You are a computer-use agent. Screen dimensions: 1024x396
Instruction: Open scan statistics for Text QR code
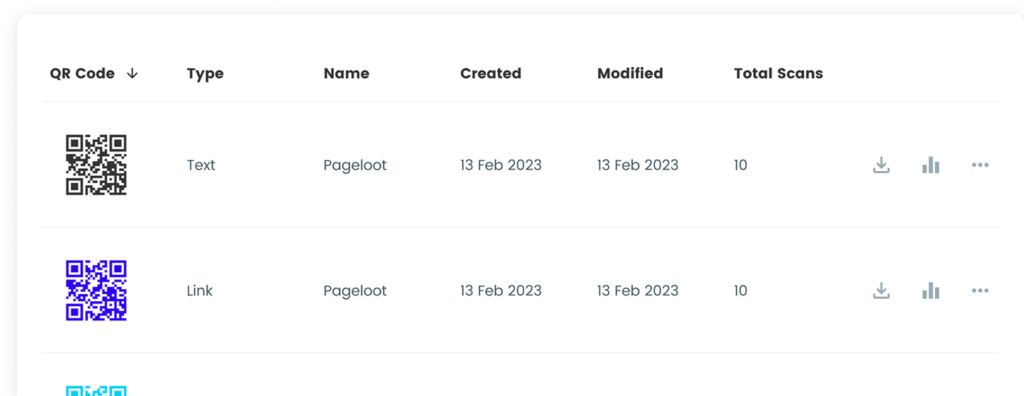coord(931,165)
